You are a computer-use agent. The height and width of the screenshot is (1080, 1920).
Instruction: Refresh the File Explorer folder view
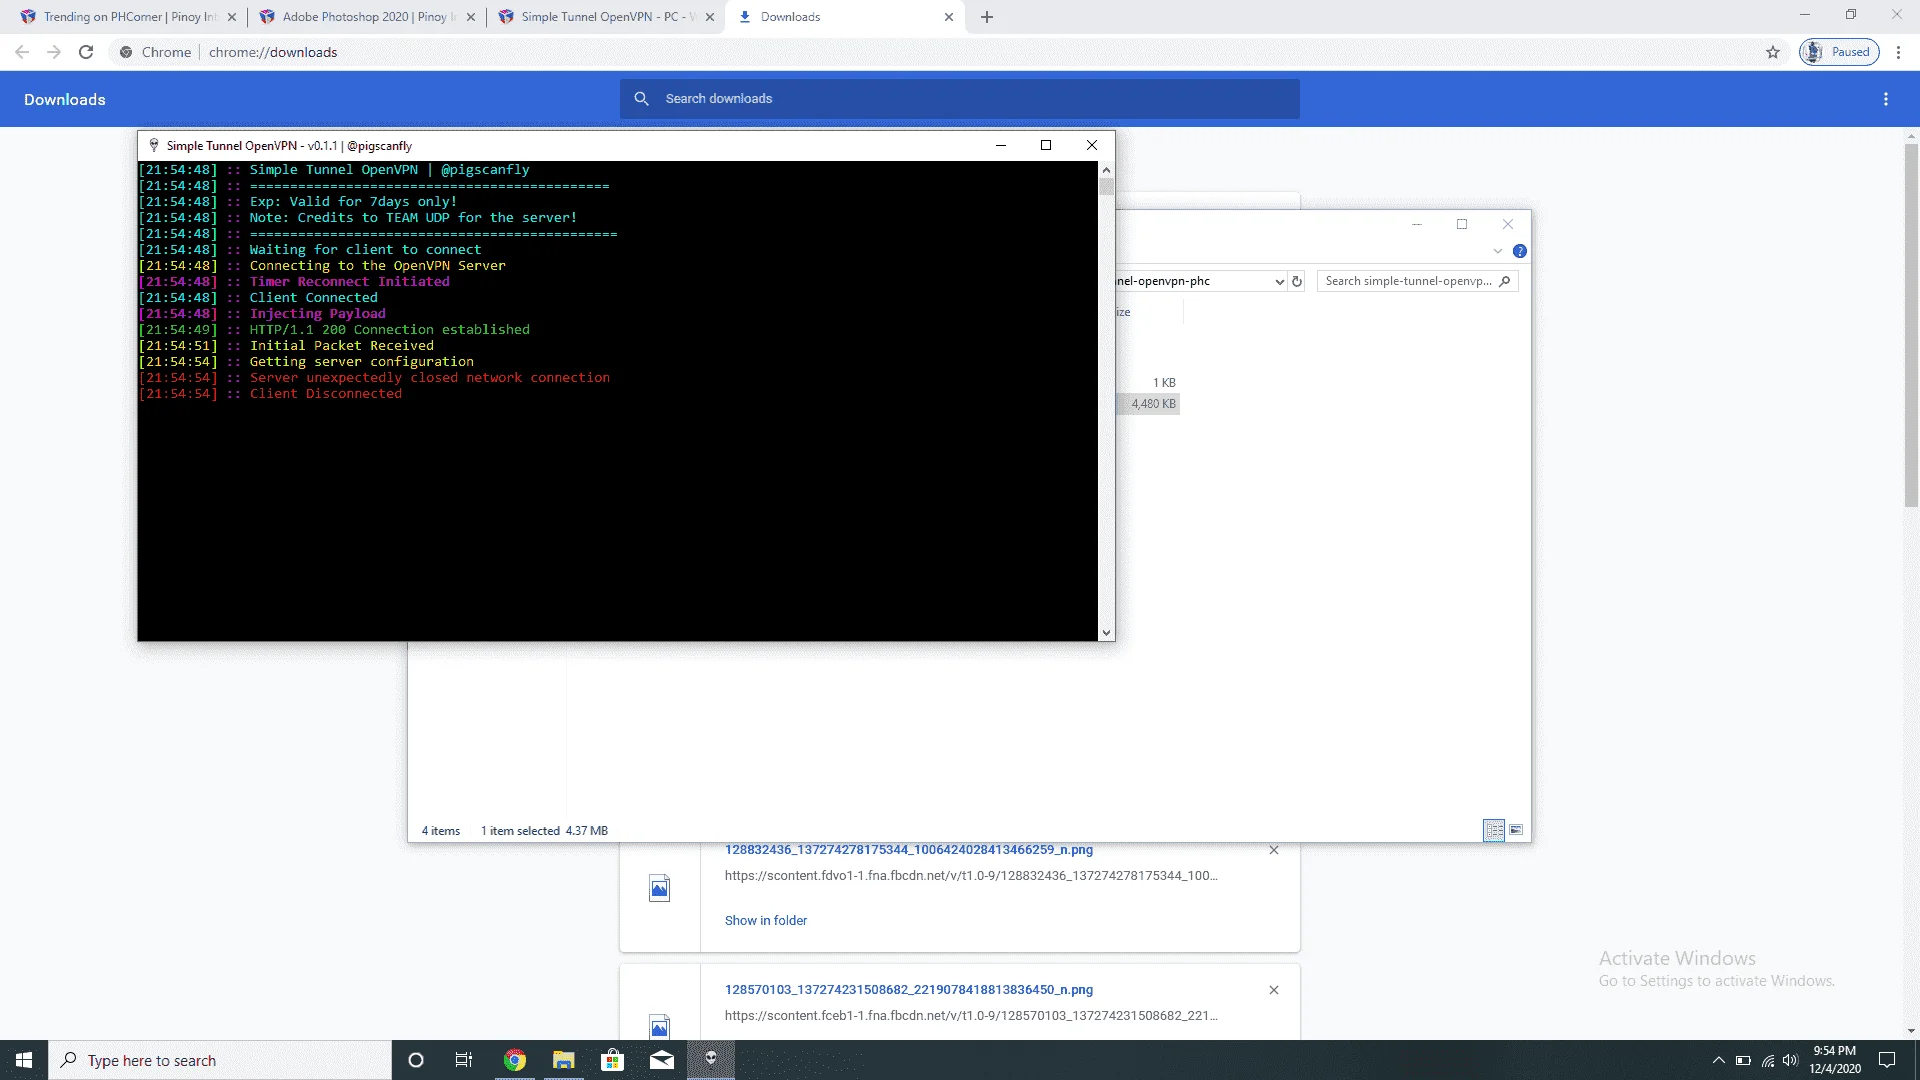[1297, 282]
